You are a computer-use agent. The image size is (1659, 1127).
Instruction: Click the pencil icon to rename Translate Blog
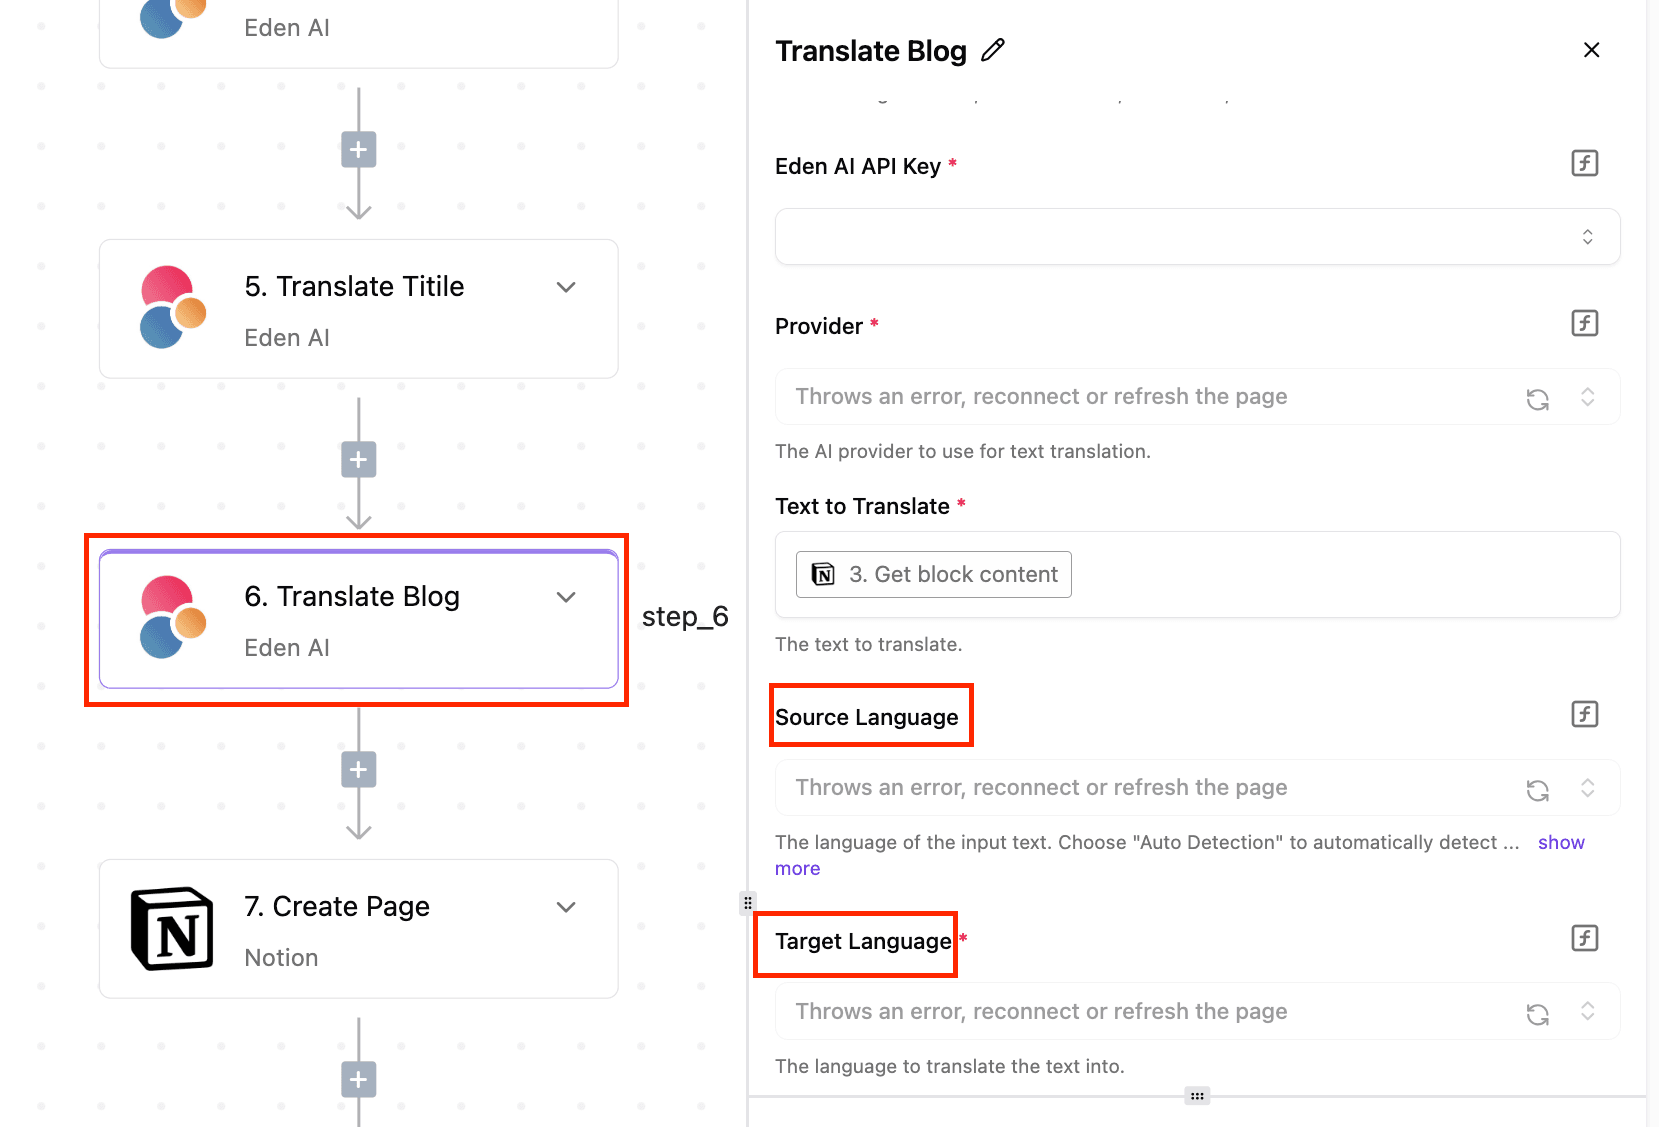[993, 50]
